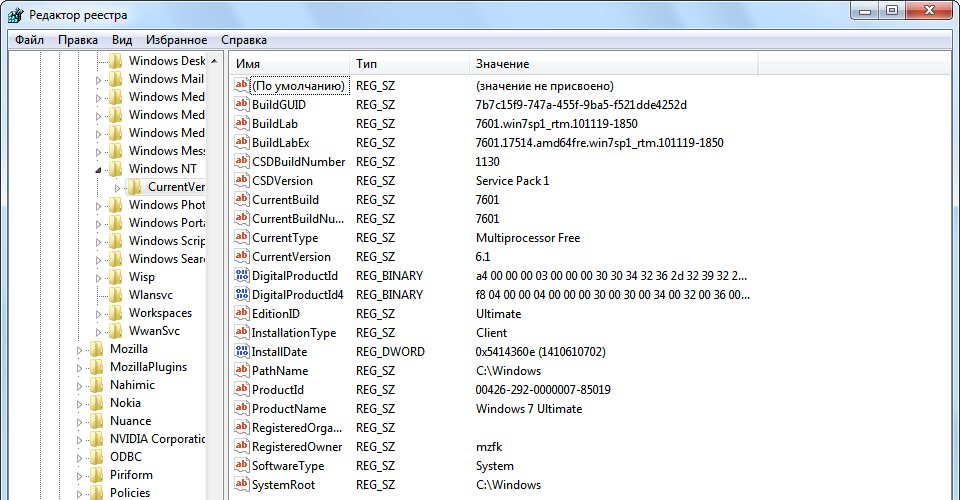Expand the Nahimic registry key

pyautogui.click(x=80, y=385)
